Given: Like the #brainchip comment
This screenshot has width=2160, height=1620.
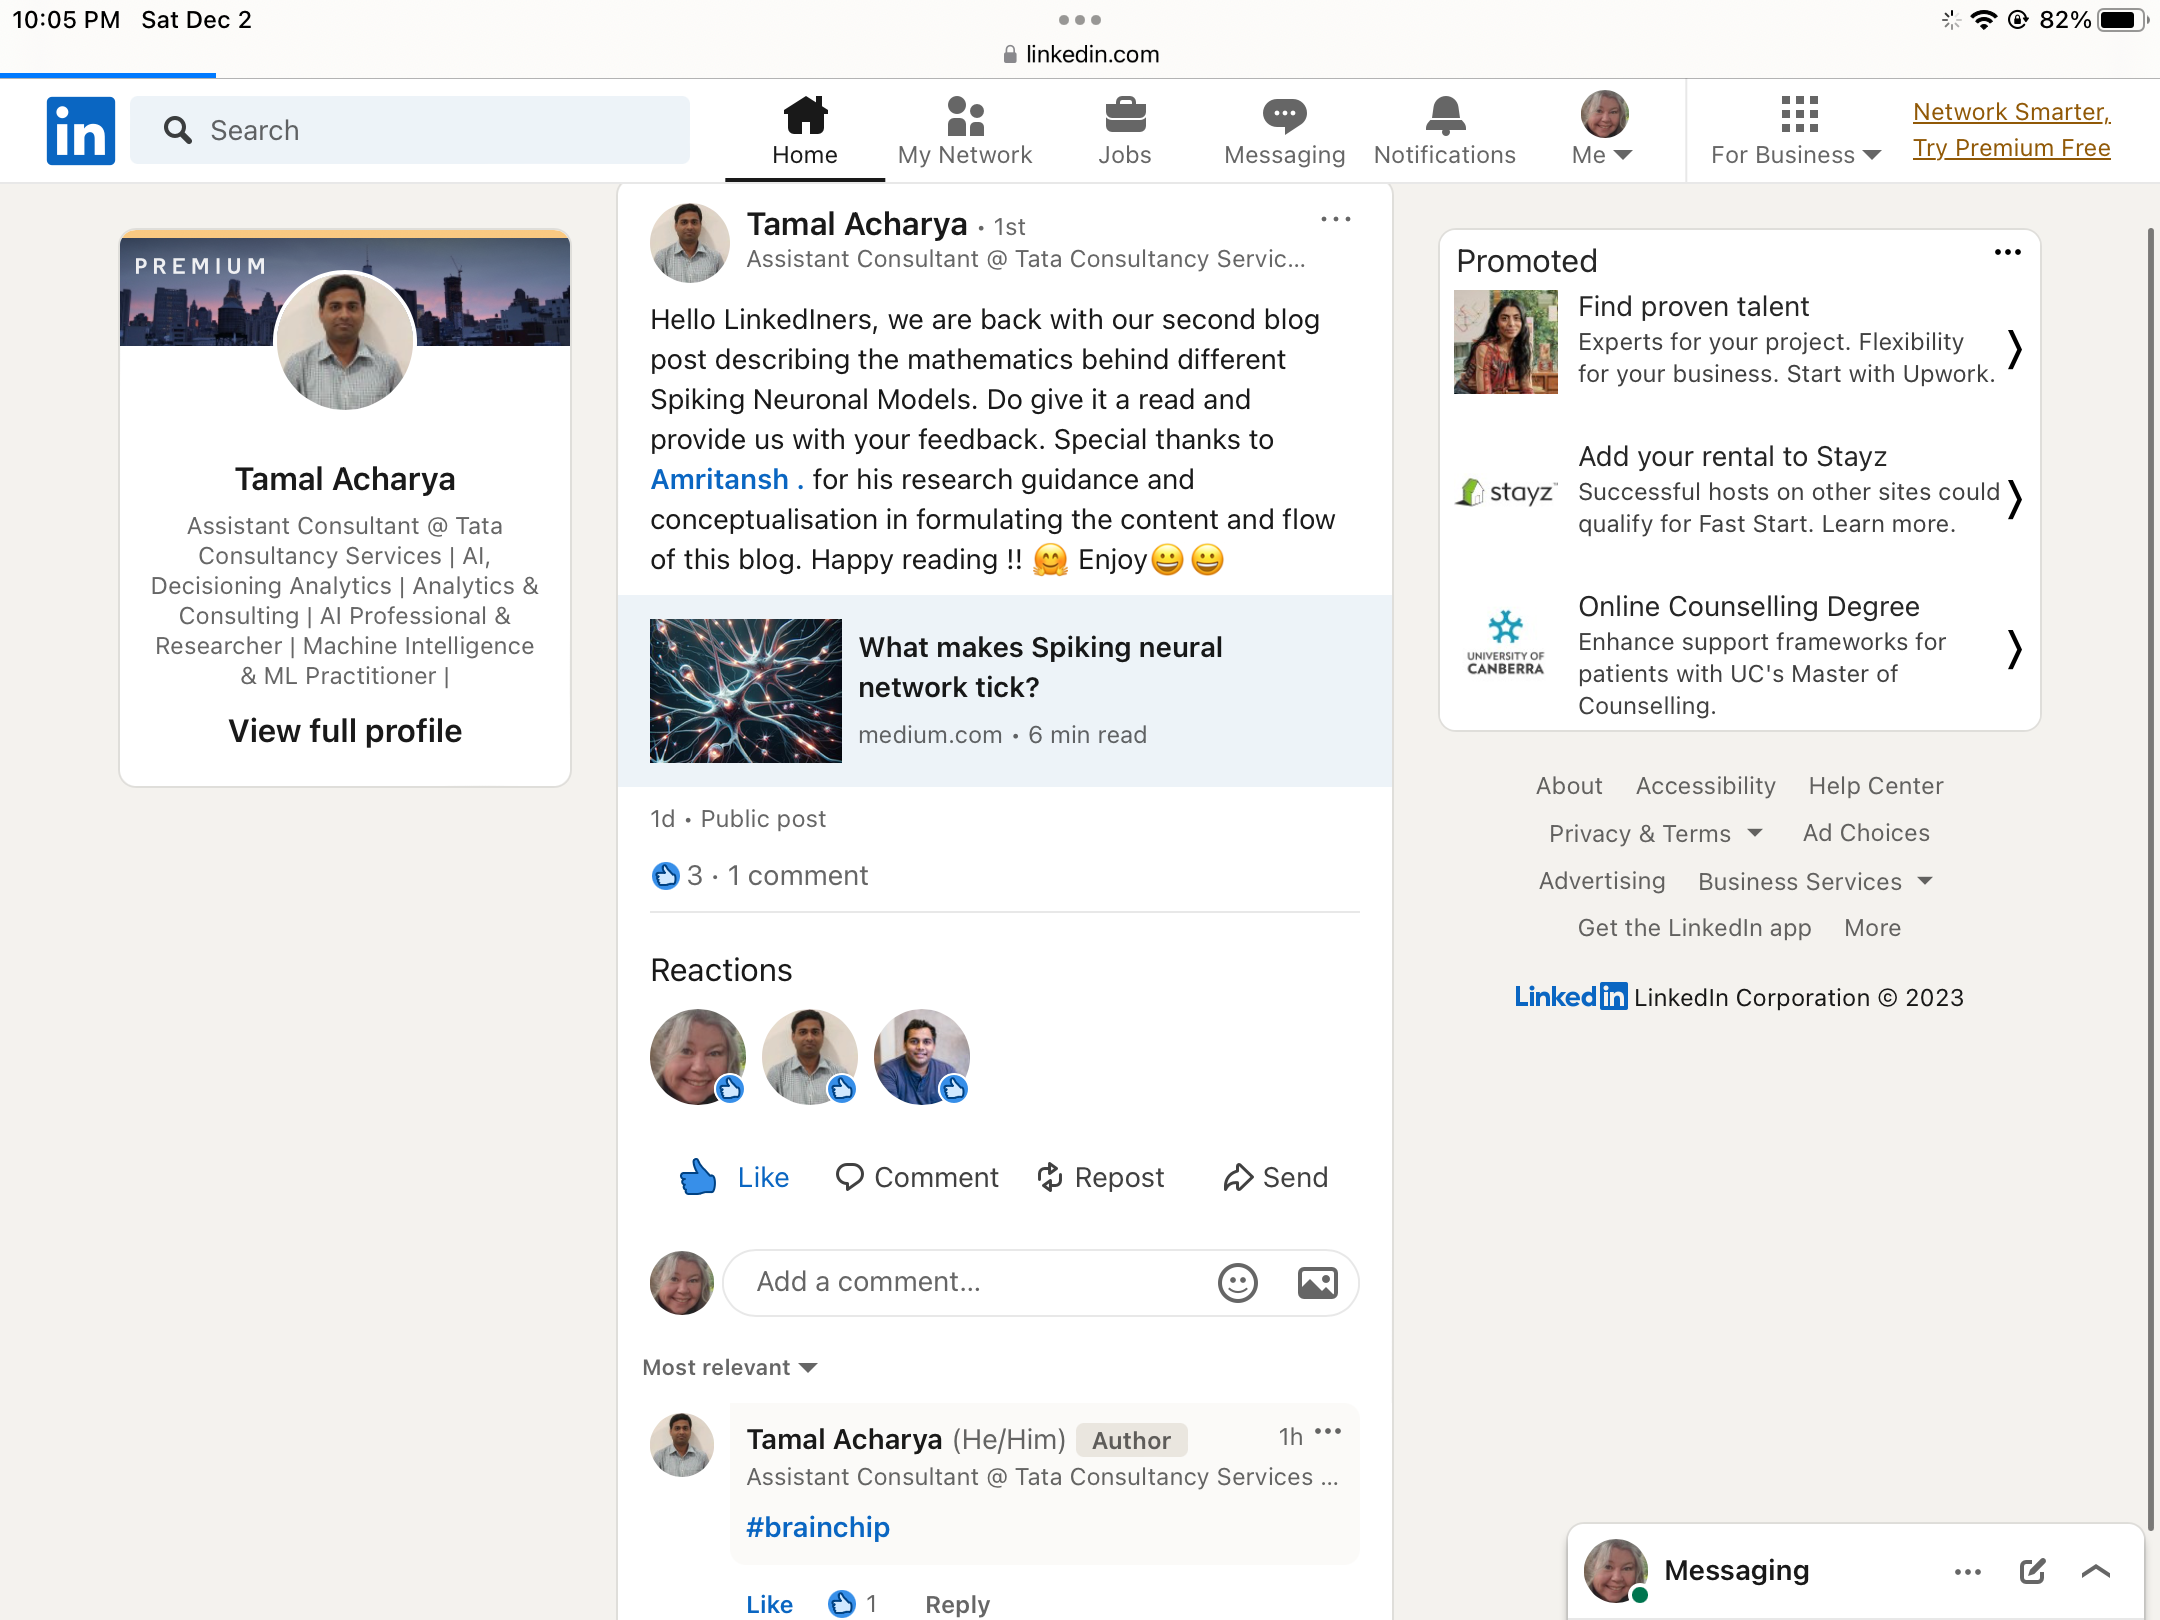Looking at the screenshot, I should (x=769, y=1604).
